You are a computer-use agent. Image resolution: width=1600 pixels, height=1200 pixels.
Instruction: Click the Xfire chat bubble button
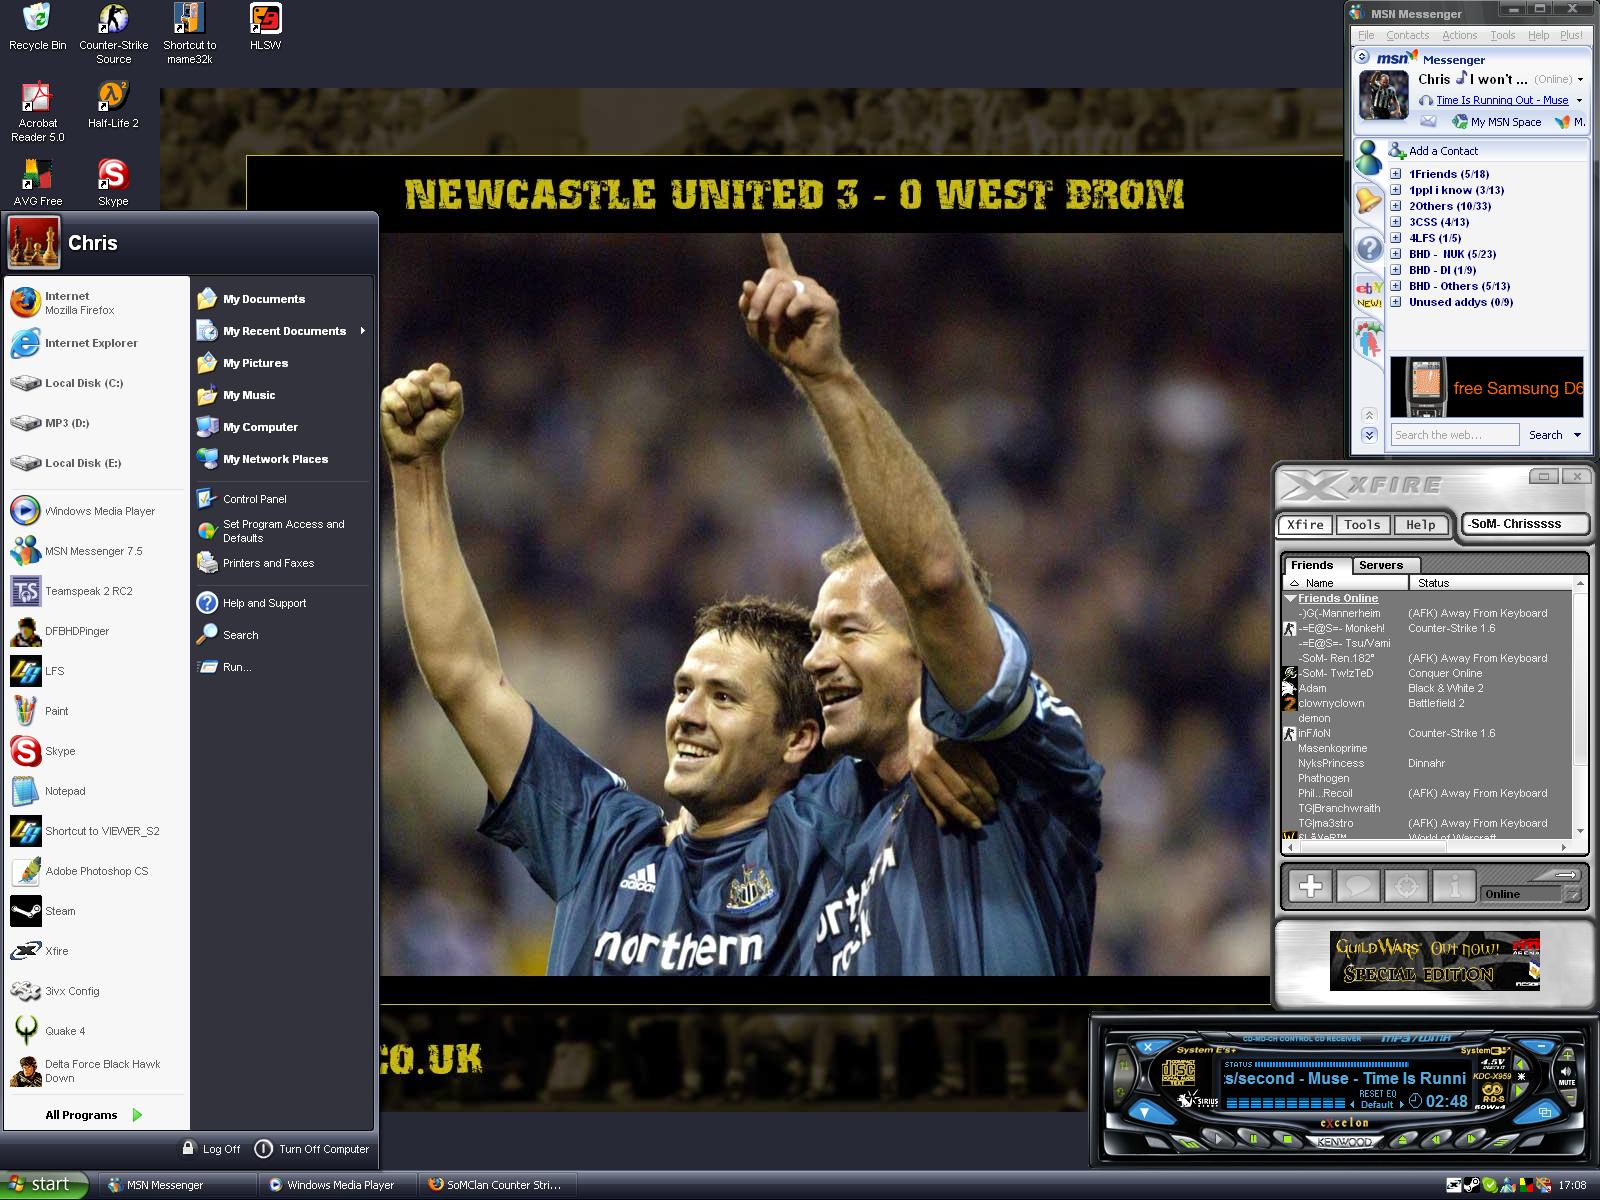[1358, 886]
